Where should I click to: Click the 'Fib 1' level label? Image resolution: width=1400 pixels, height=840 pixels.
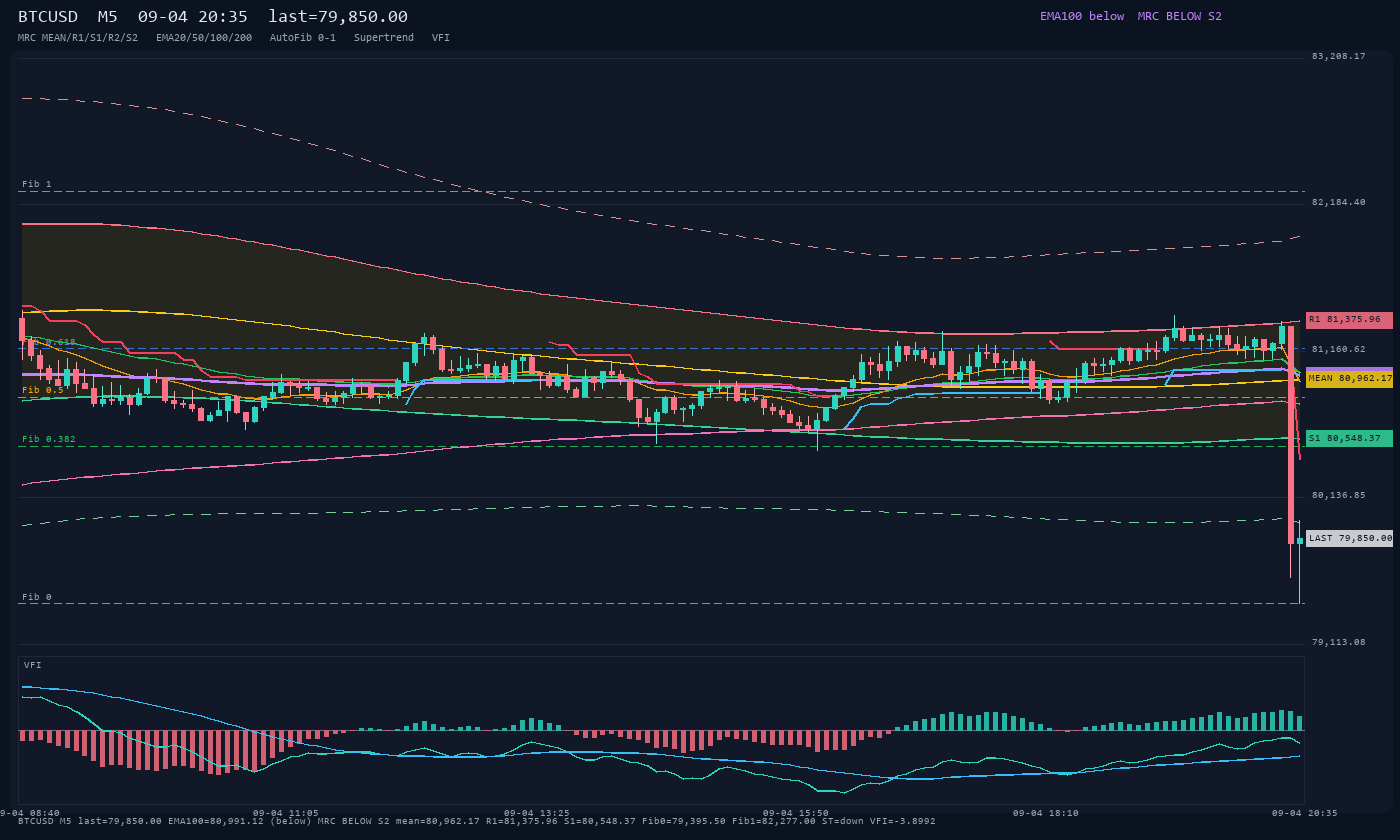pyautogui.click(x=37, y=185)
